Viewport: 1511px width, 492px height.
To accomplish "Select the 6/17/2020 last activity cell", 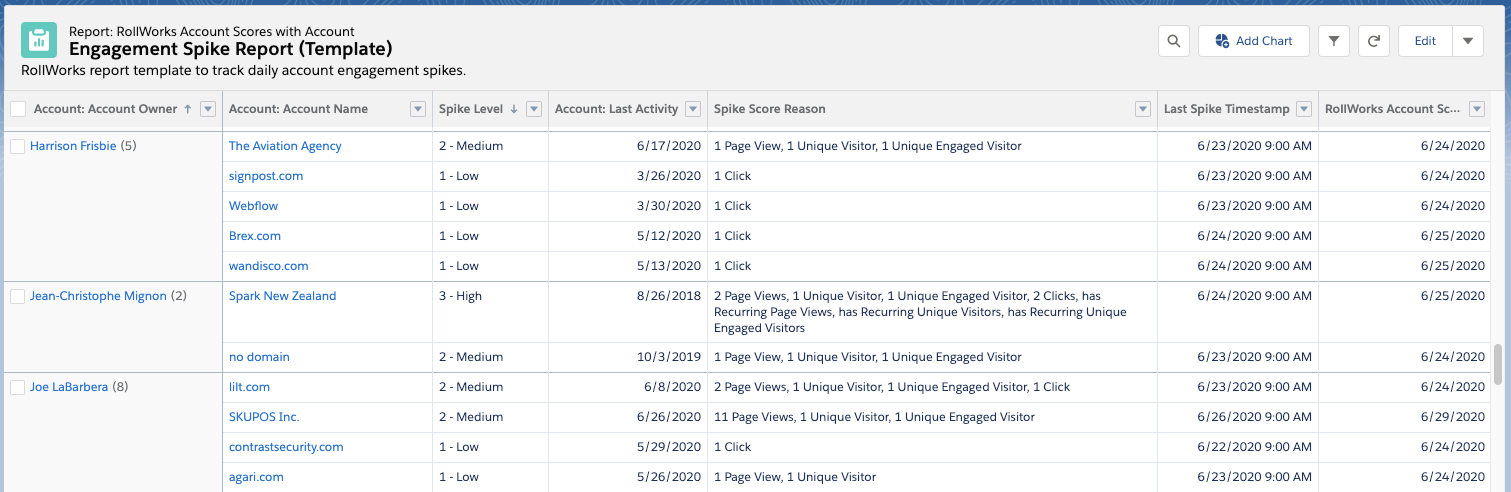I will click(x=628, y=146).
